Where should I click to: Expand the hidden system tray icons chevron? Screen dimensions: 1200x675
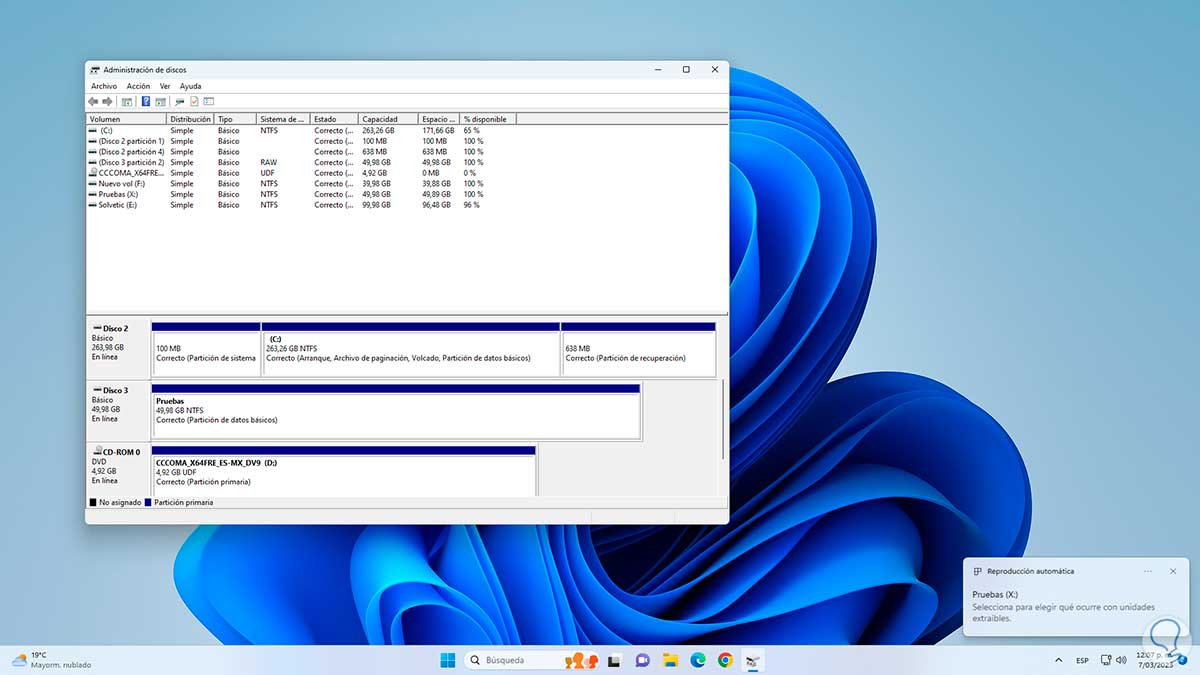1059,660
